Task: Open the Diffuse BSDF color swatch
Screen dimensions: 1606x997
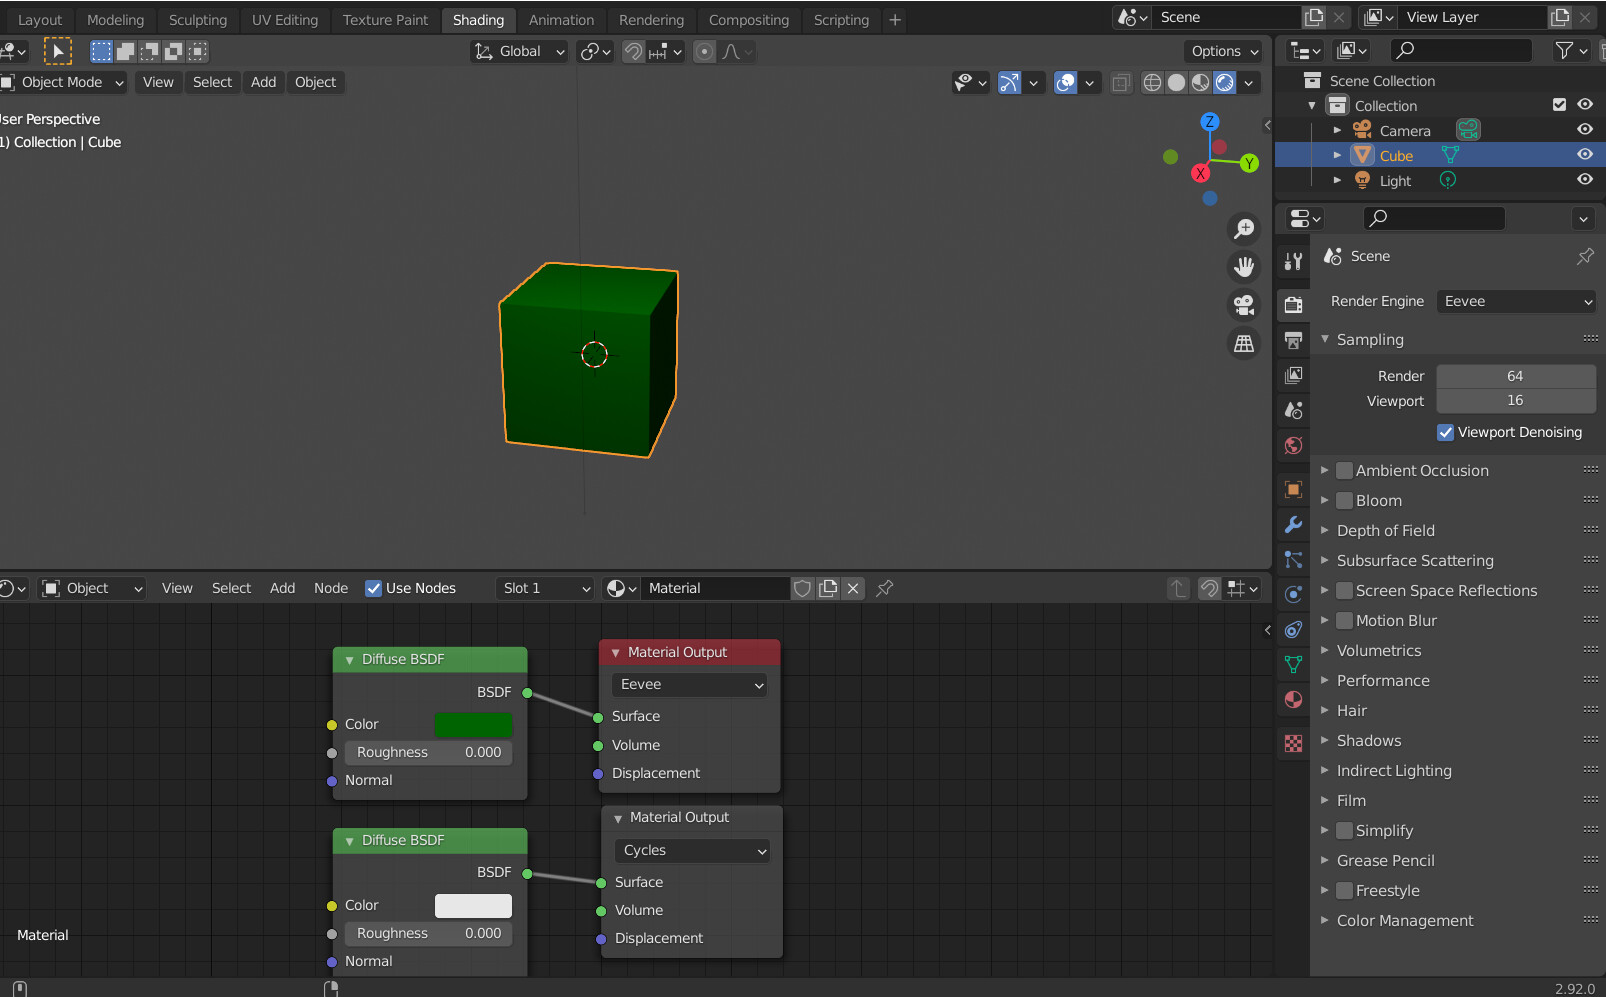Action: click(x=474, y=724)
